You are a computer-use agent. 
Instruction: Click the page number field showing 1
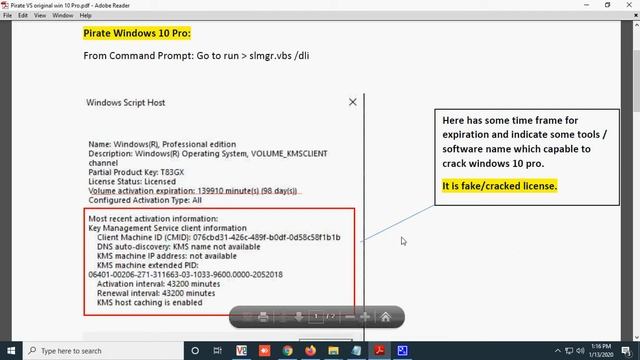click(x=316, y=316)
